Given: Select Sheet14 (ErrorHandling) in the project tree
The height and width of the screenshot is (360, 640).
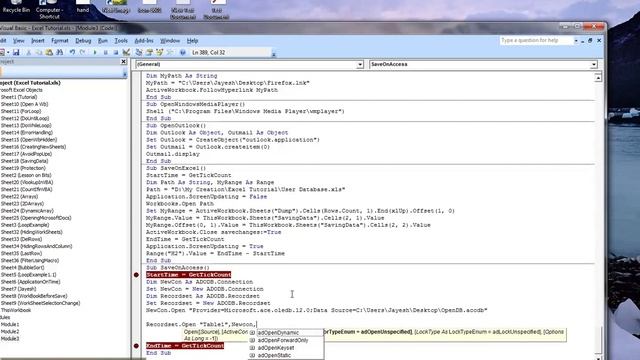Looking at the screenshot, I should click(27, 133).
